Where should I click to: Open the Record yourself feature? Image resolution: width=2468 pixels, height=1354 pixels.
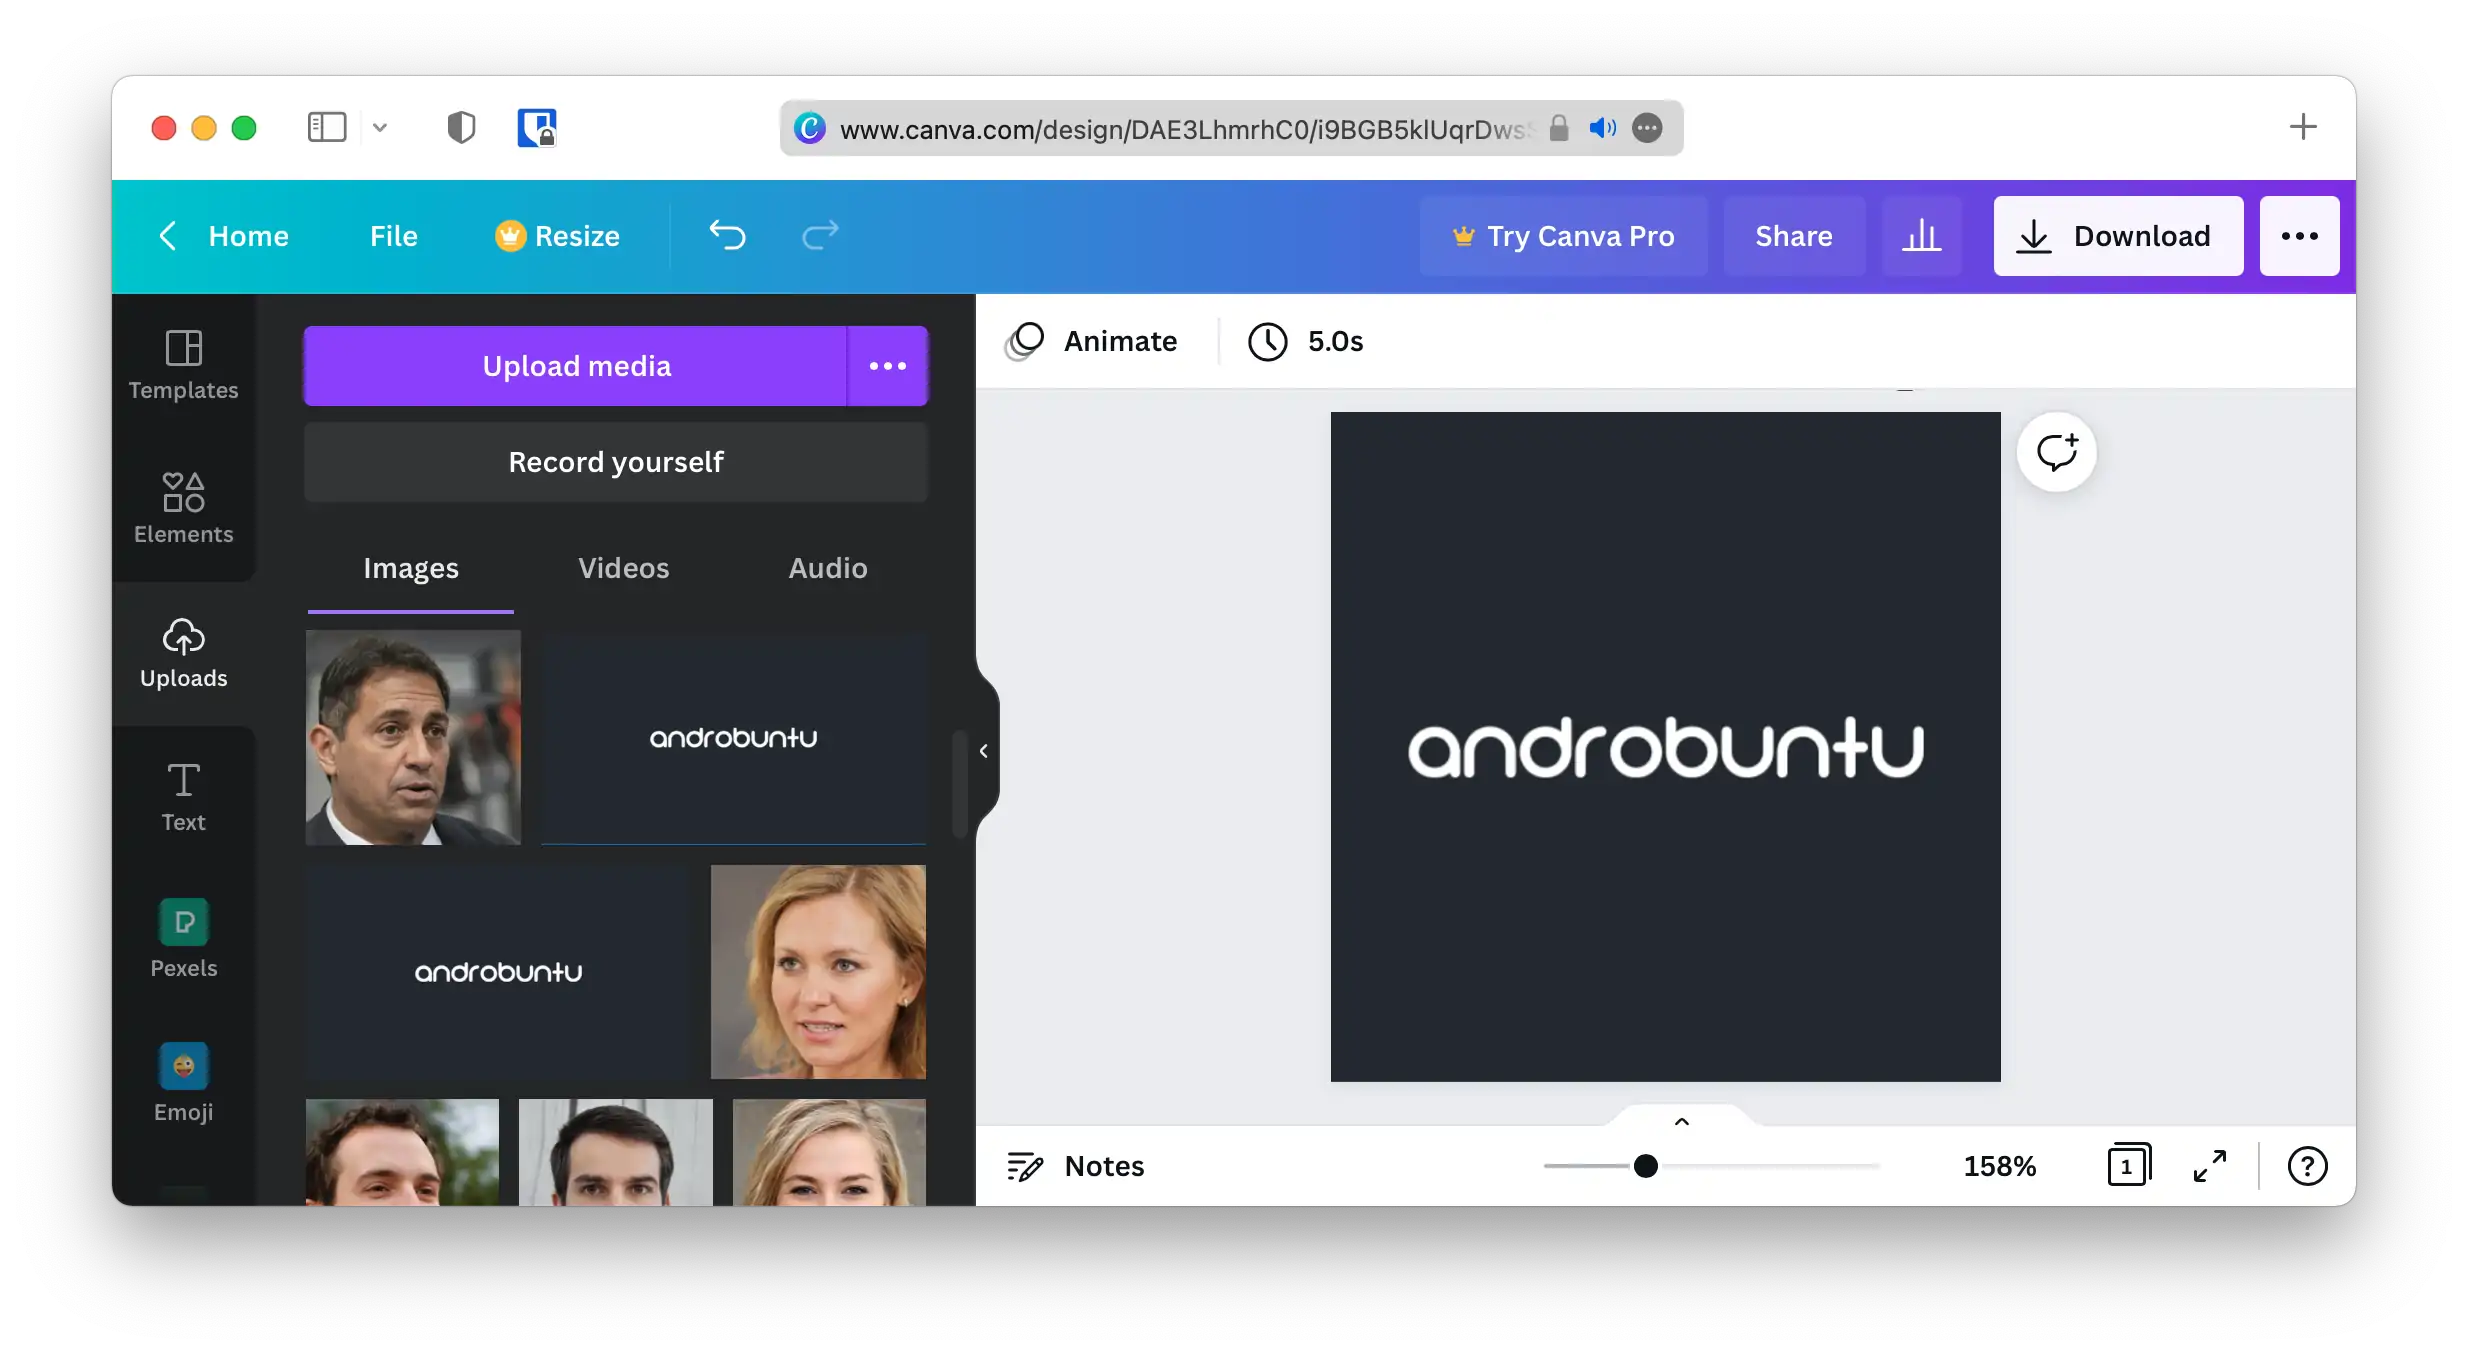(x=615, y=462)
